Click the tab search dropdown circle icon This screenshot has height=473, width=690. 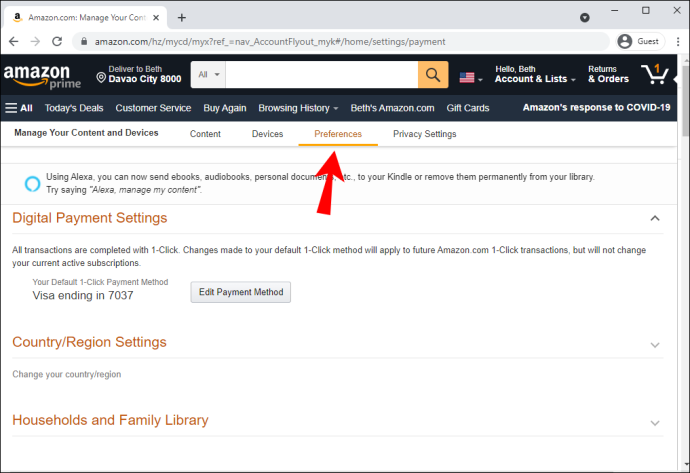click(584, 18)
